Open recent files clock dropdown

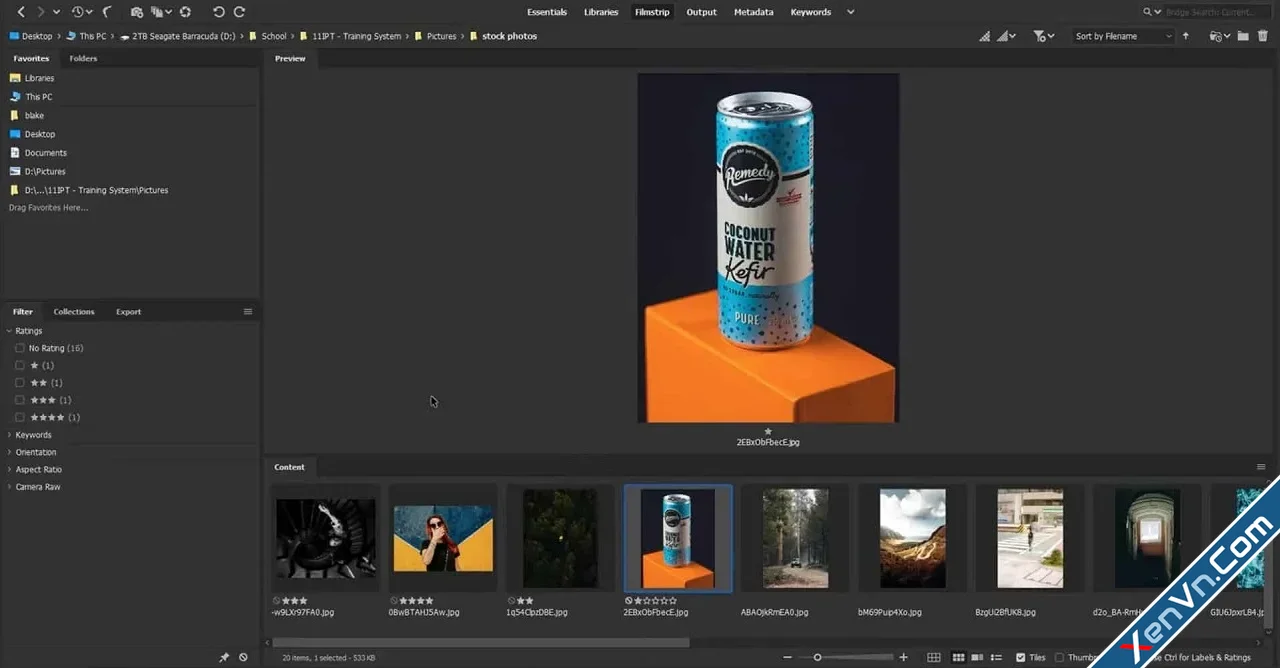click(x=83, y=12)
